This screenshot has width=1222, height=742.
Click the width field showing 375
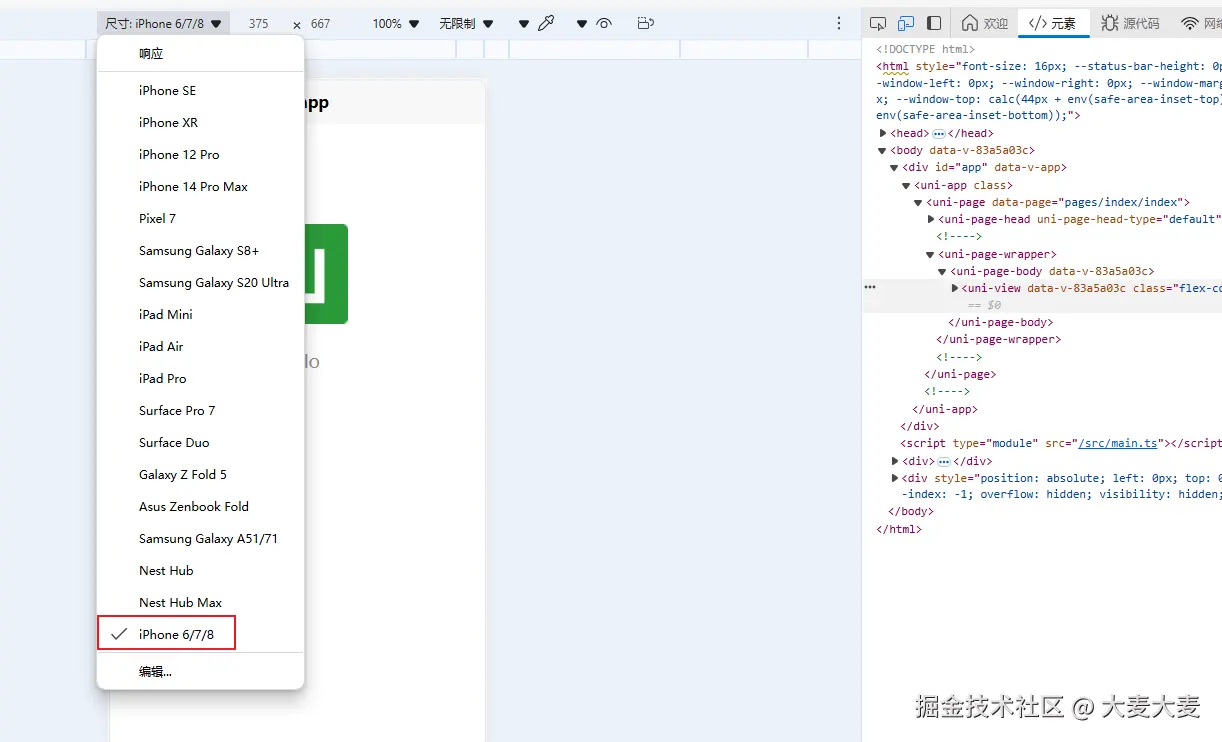click(x=259, y=23)
